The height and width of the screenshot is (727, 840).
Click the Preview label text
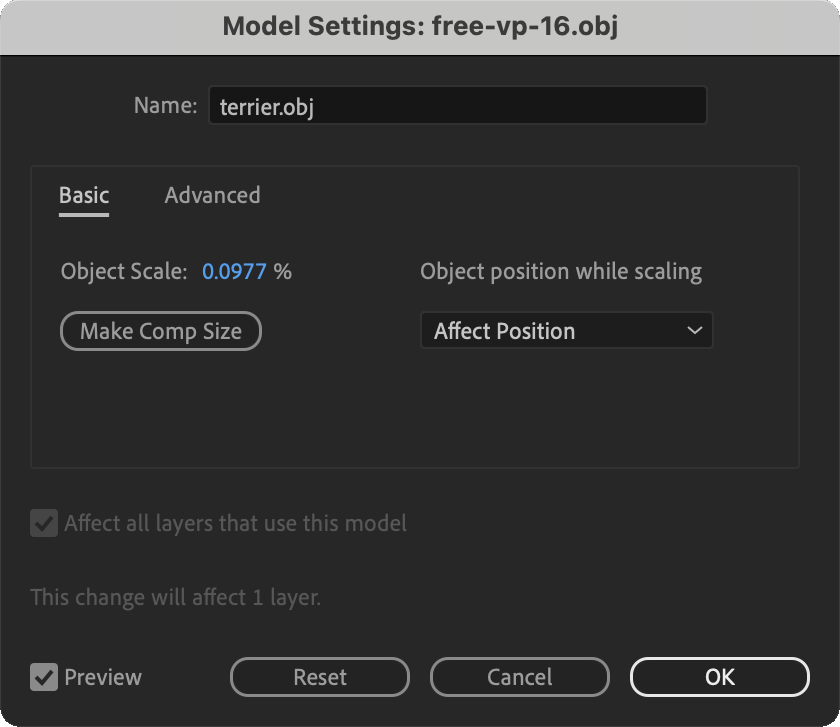(x=103, y=677)
